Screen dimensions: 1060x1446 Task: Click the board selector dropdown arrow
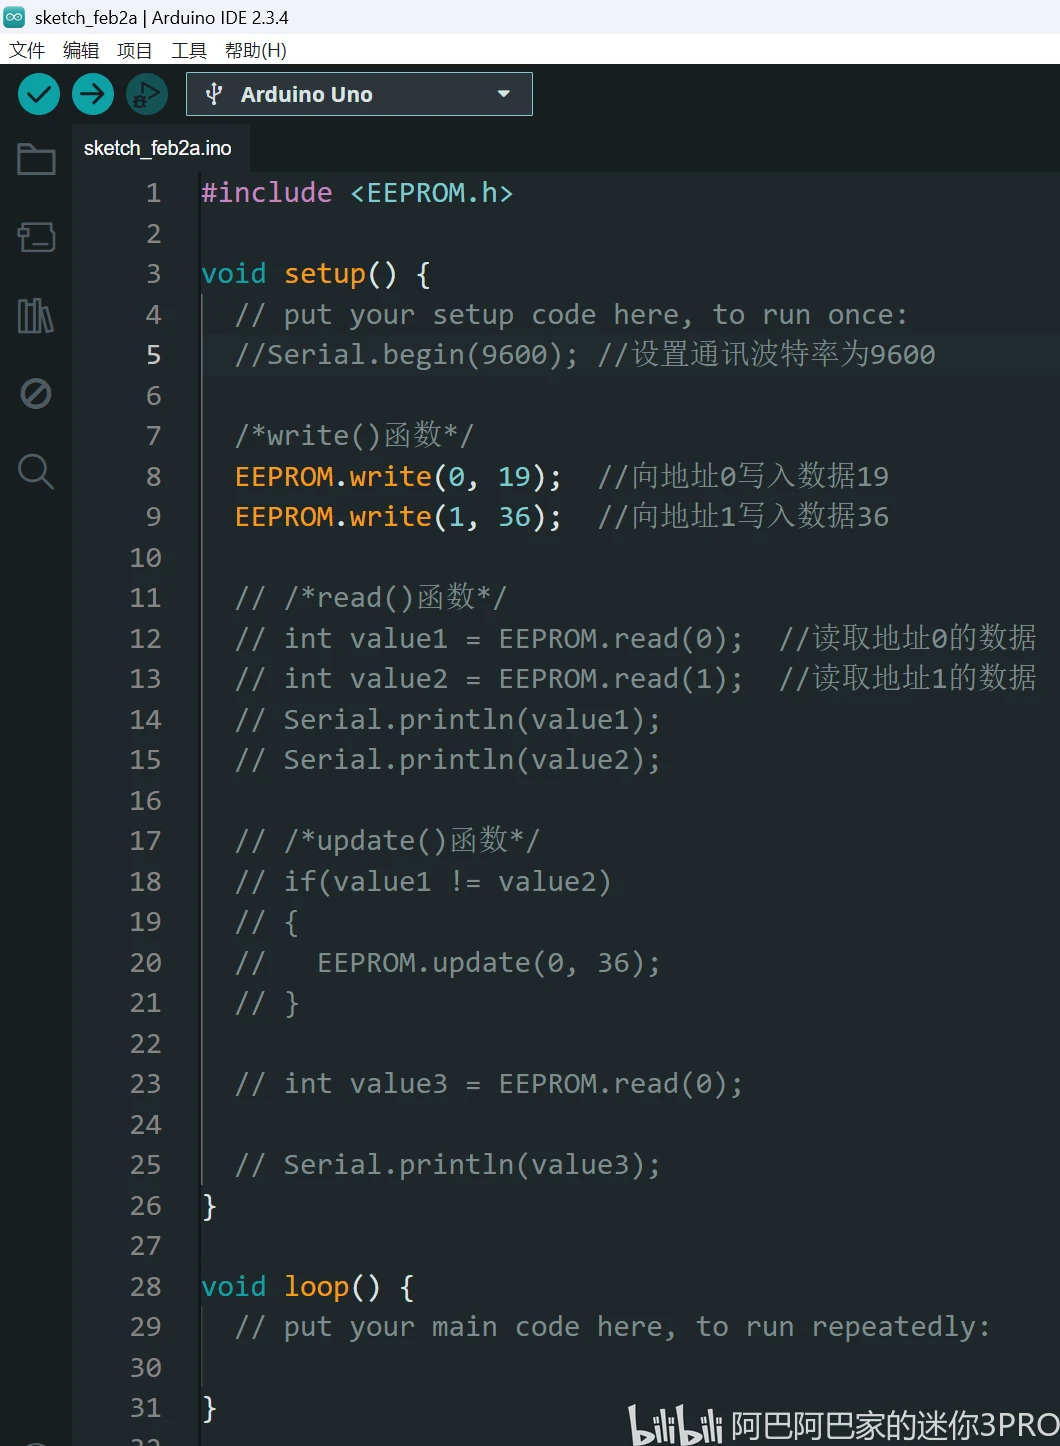503,94
